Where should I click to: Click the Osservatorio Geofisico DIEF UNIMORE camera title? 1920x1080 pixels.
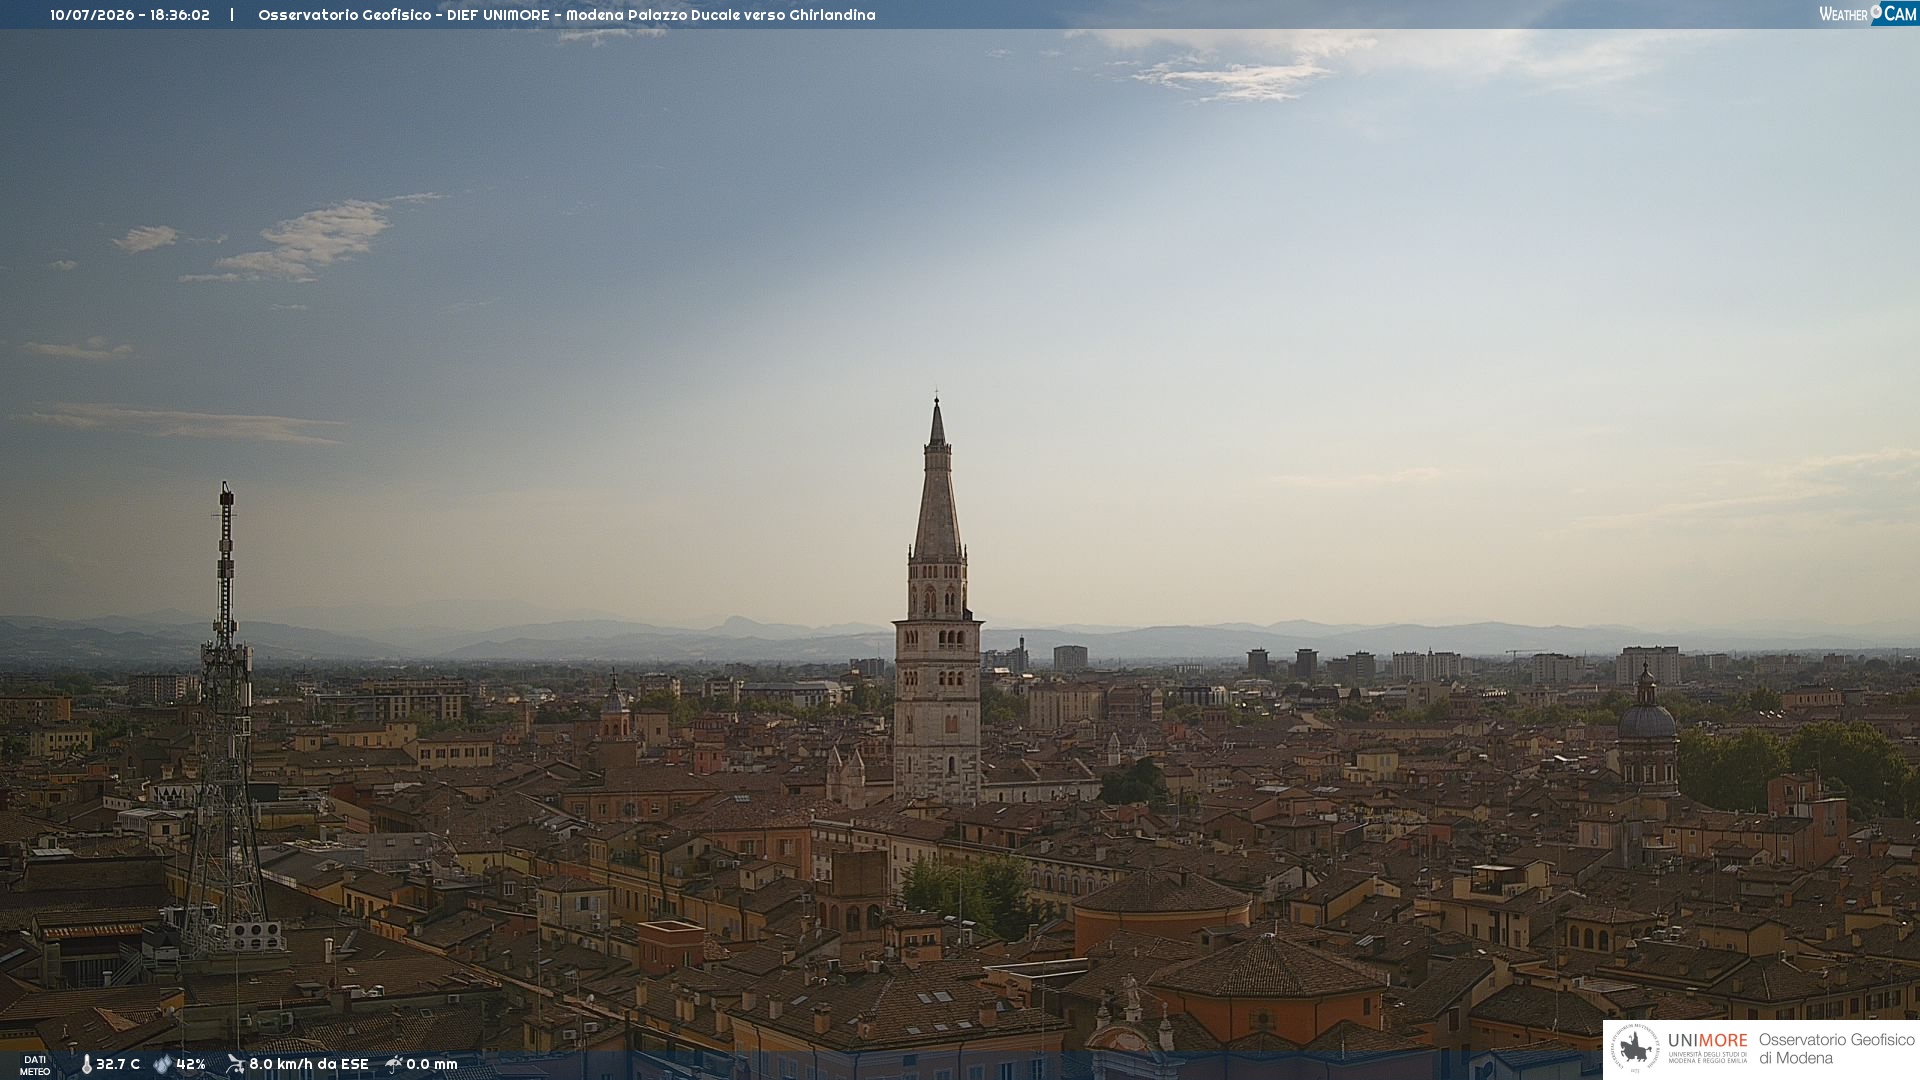[x=567, y=15]
